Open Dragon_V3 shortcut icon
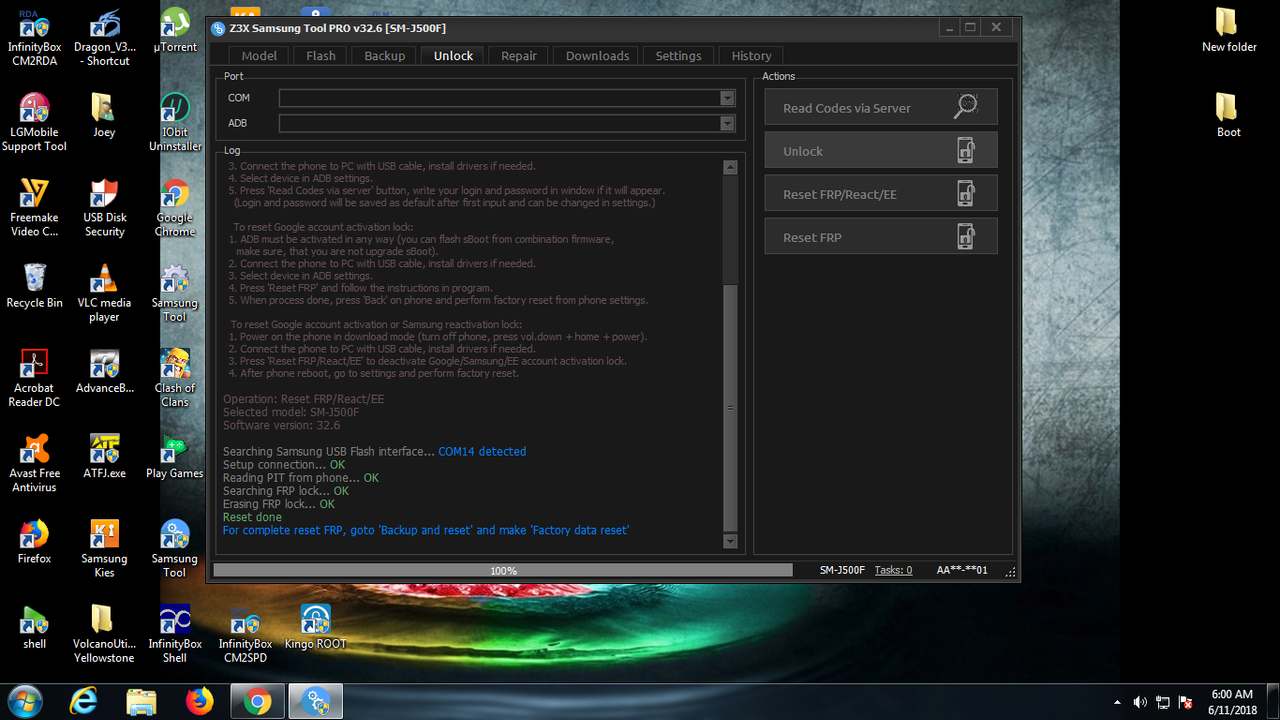The image size is (1280, 720). (x=104, y=38)
